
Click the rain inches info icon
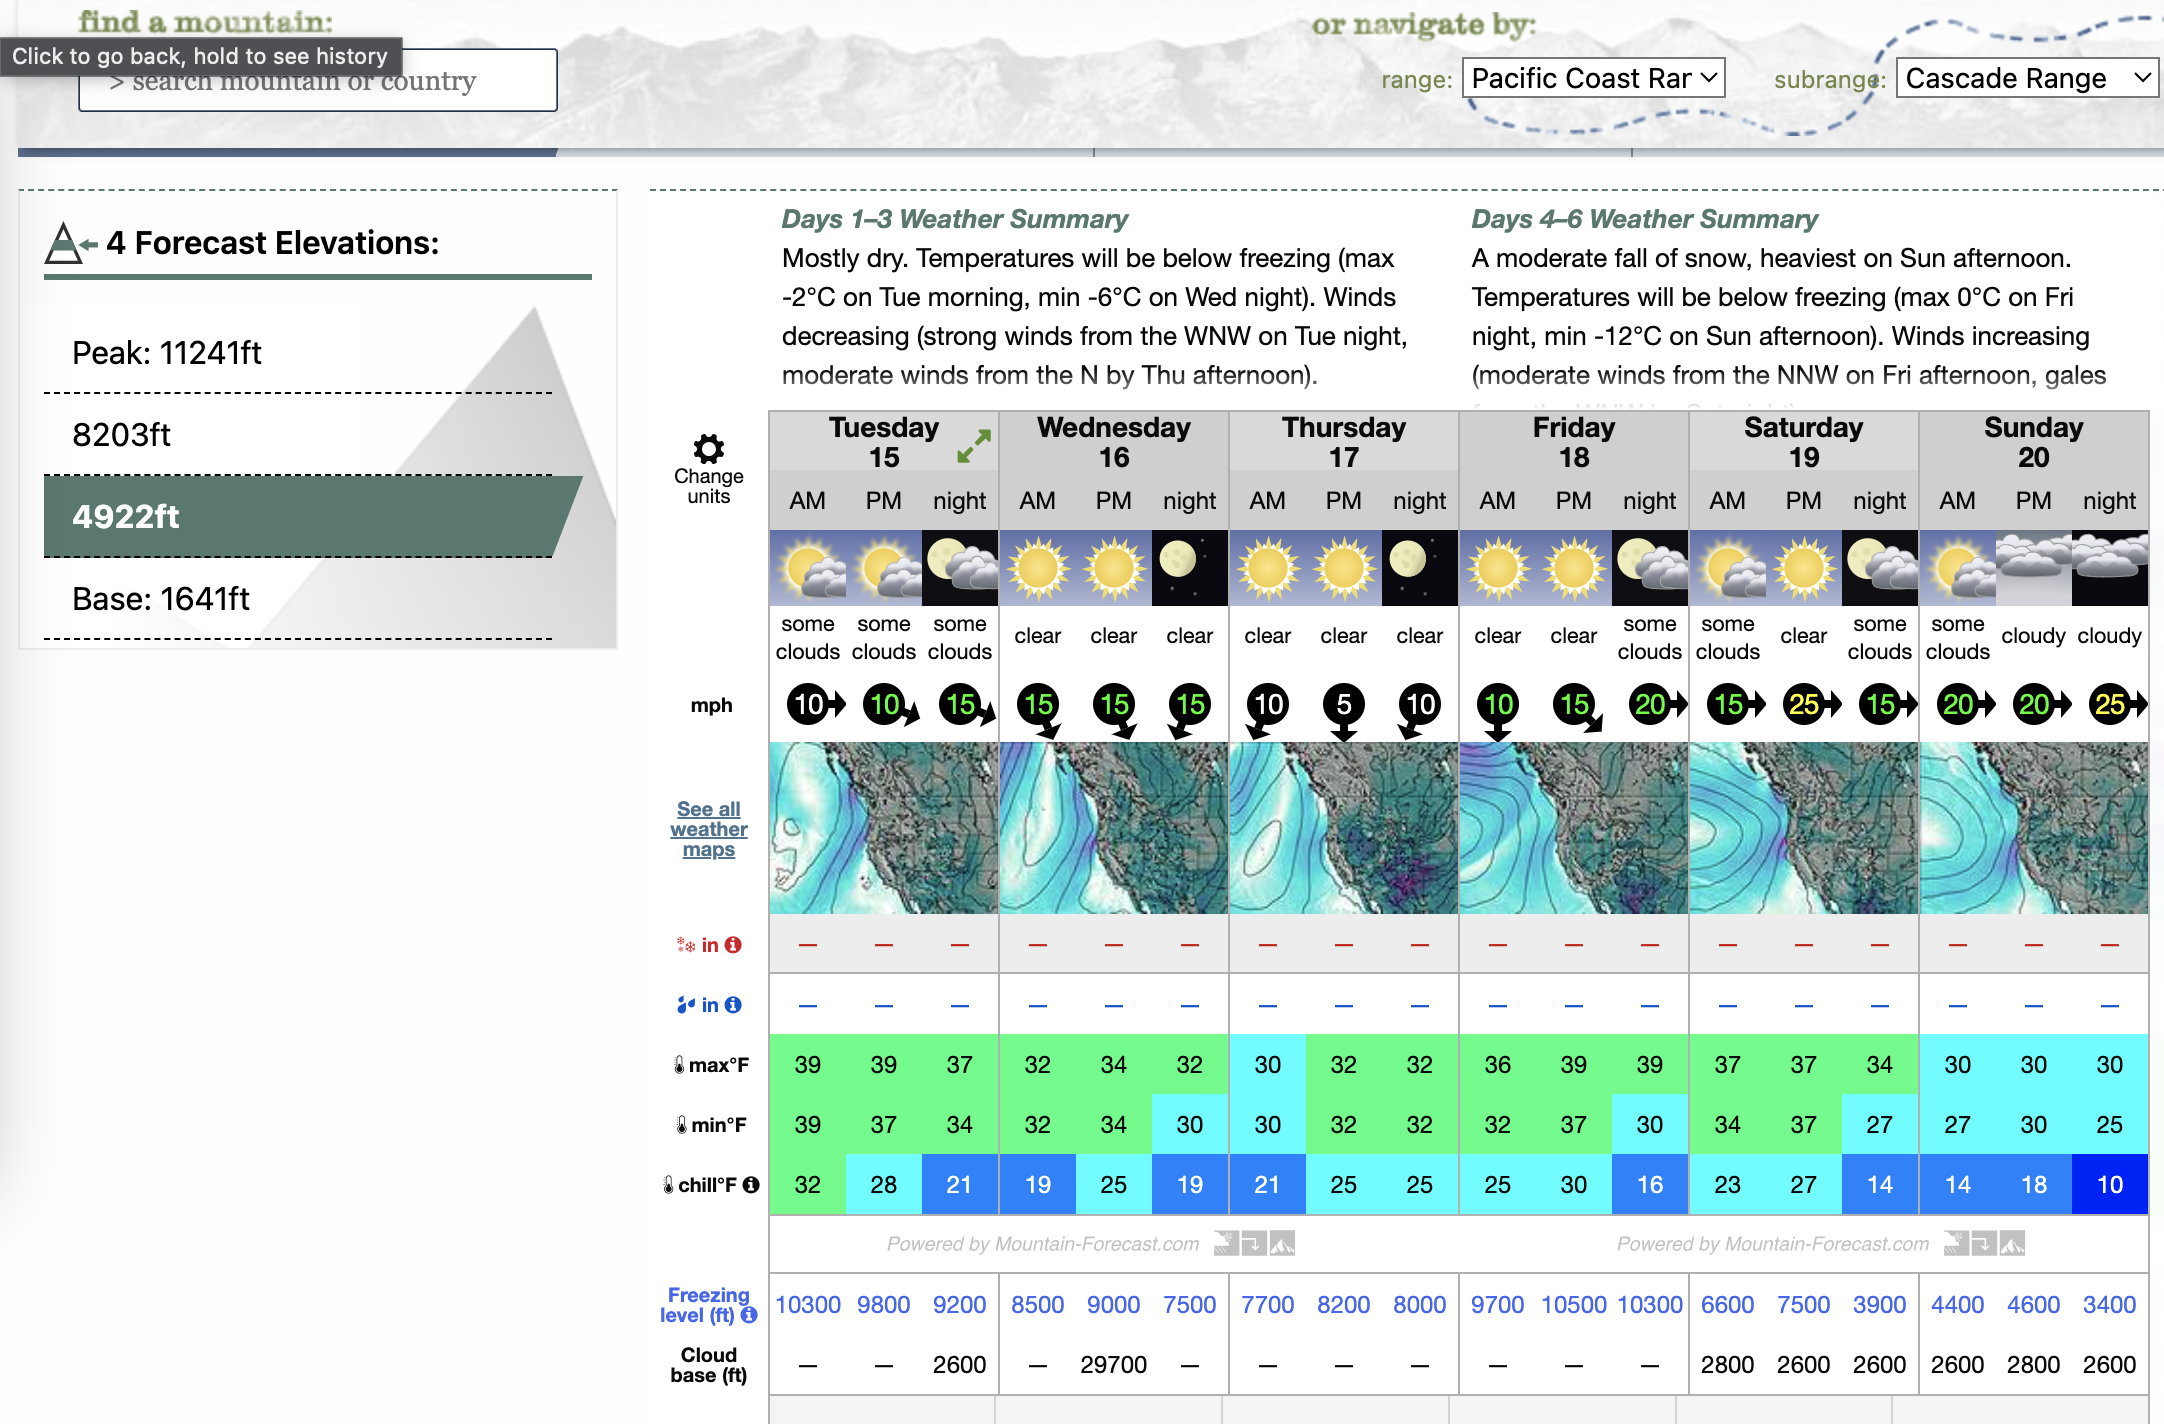click(x=733, y=1005)
